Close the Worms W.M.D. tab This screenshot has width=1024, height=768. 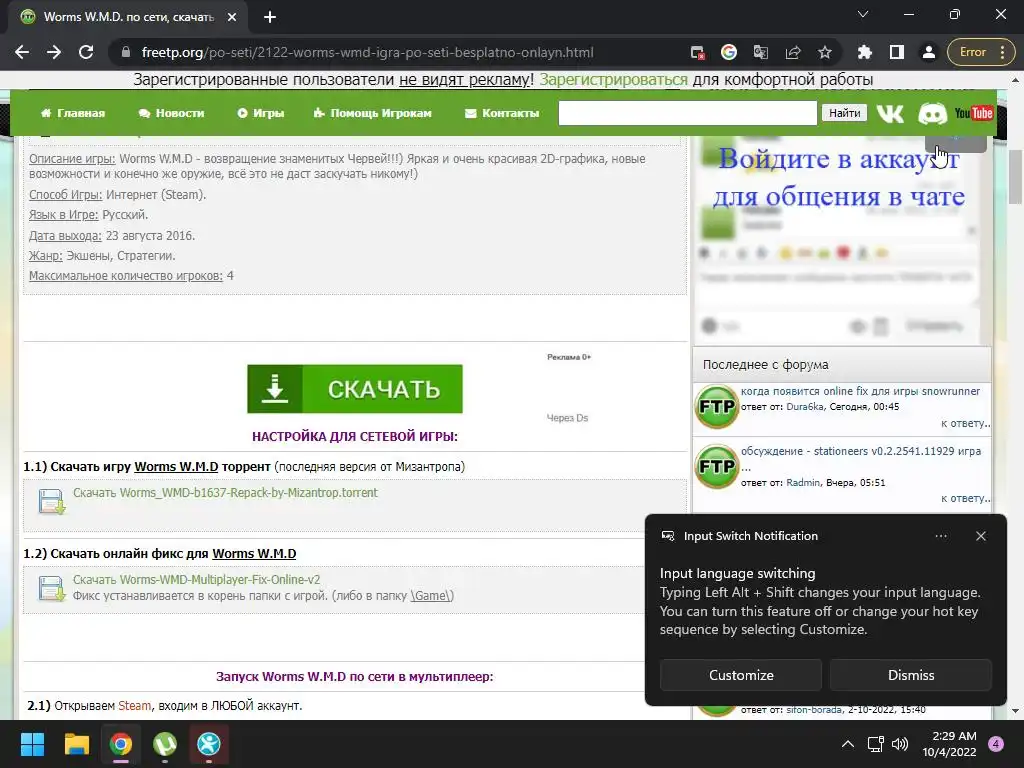(232, 17)
